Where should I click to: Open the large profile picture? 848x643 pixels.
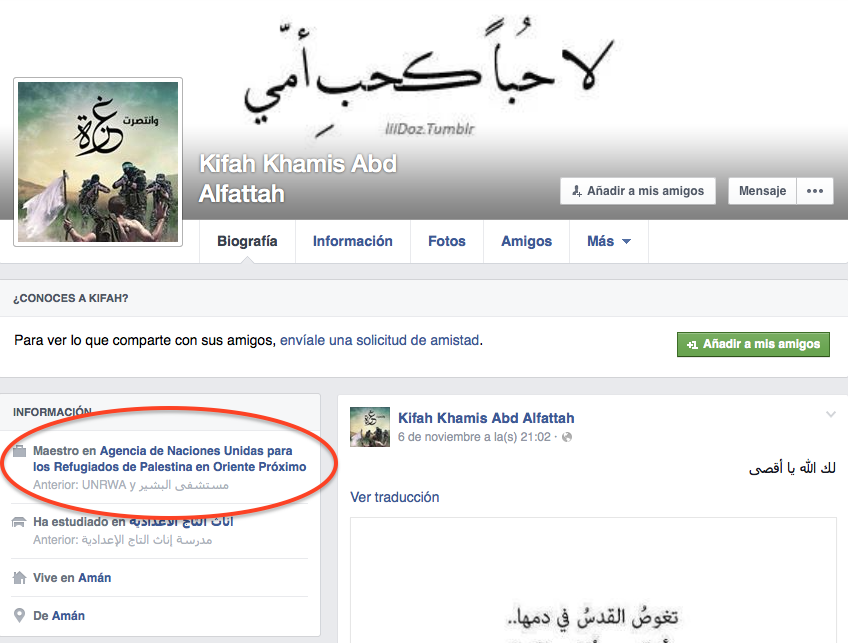pos(98,162)
